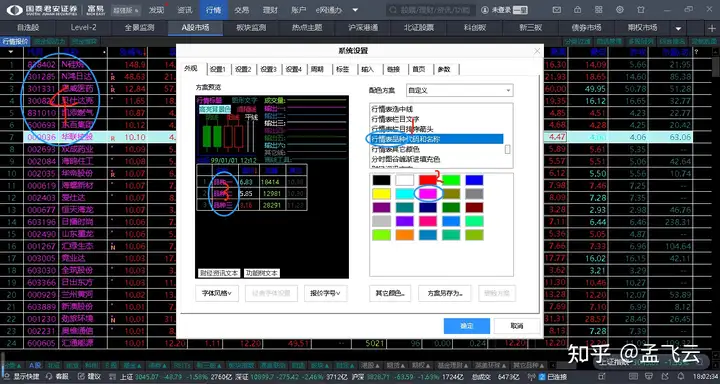The height and width of the screenshot is (384, 720).
Task: Click the lock icon in top bar
Action: tap(578, 10)
